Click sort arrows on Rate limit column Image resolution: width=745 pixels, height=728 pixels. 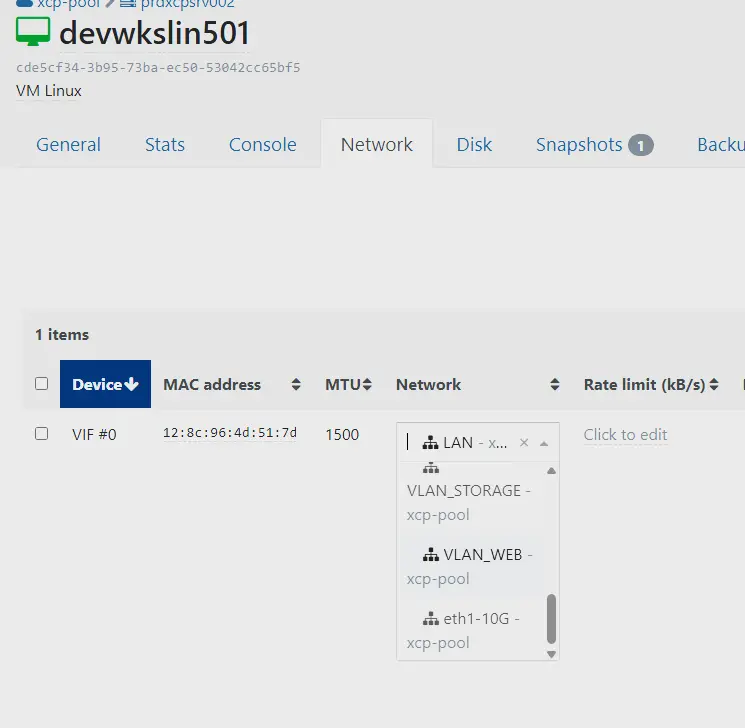[715, 385]
